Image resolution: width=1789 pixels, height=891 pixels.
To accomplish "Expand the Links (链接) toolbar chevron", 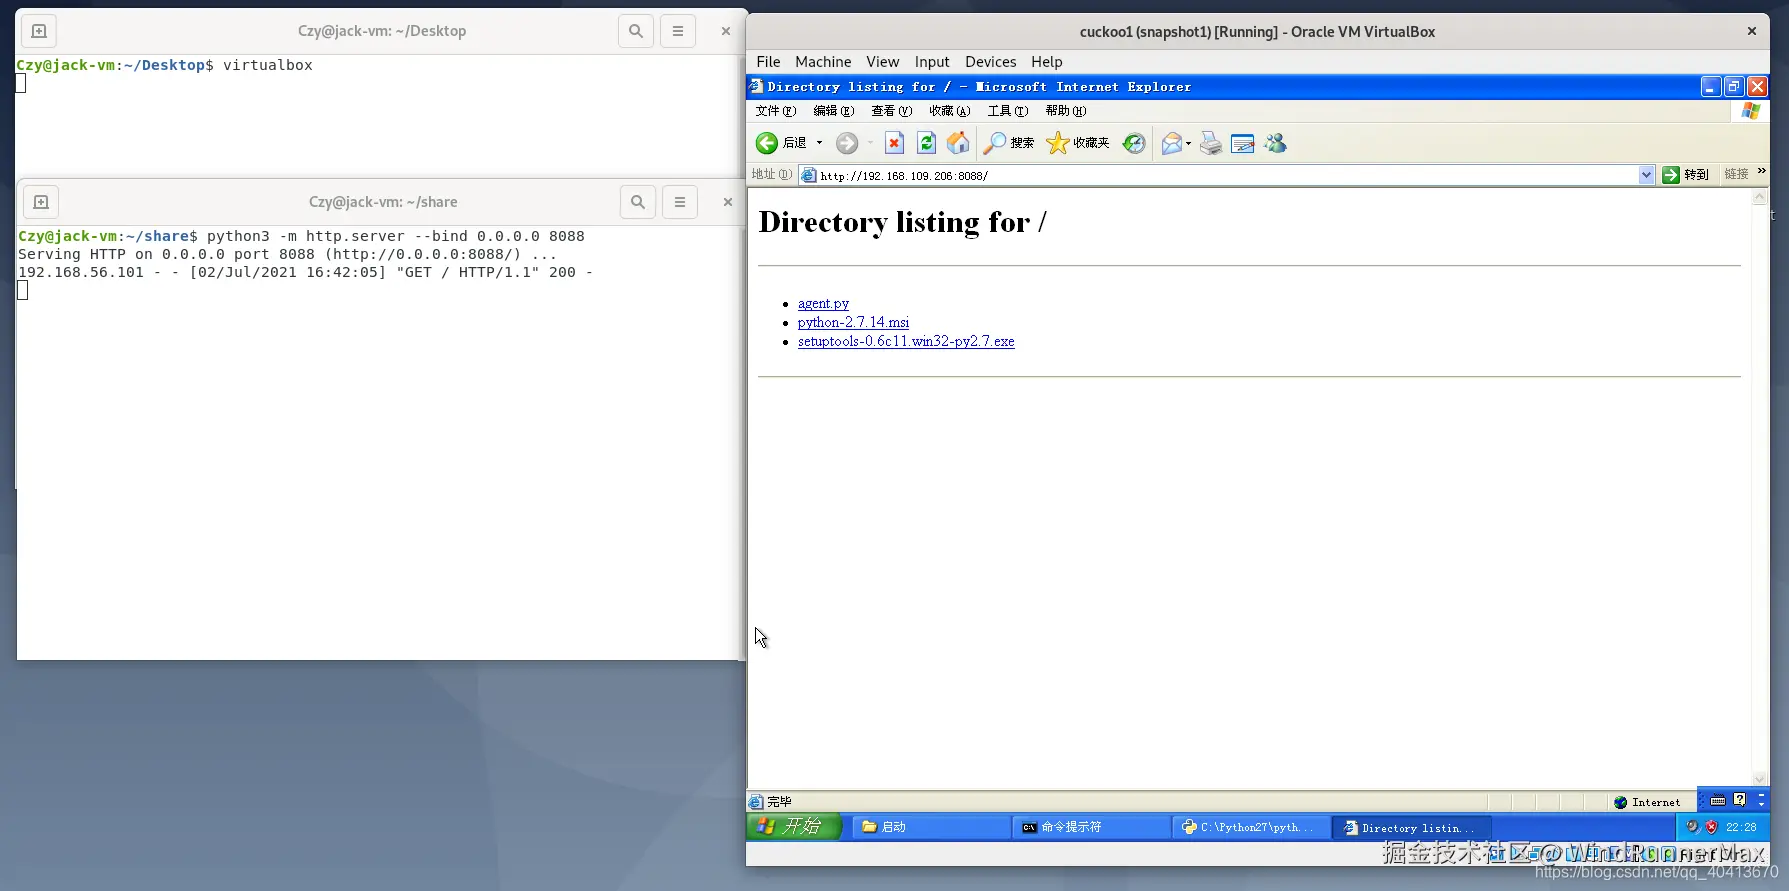I will [1762, 172].
